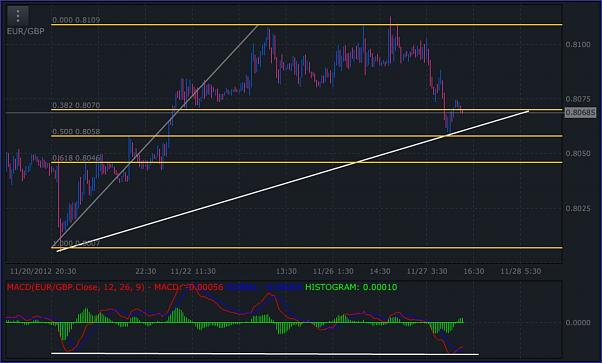Click the 0.0000 MACD axis label

(x=578, y=323)
